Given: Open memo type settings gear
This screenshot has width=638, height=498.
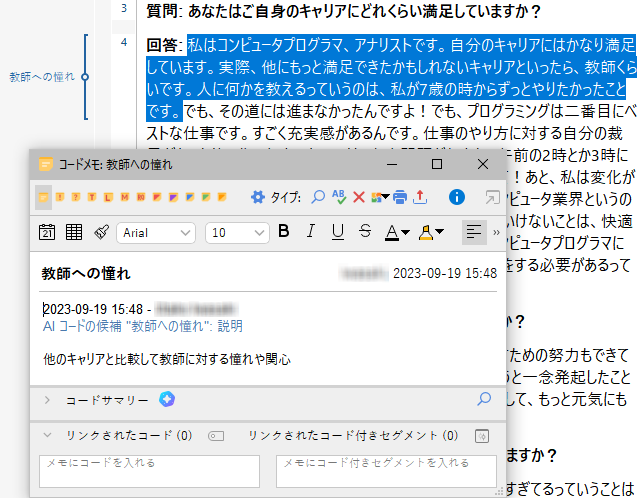Looking at the screenshot, I should [258, 197].
